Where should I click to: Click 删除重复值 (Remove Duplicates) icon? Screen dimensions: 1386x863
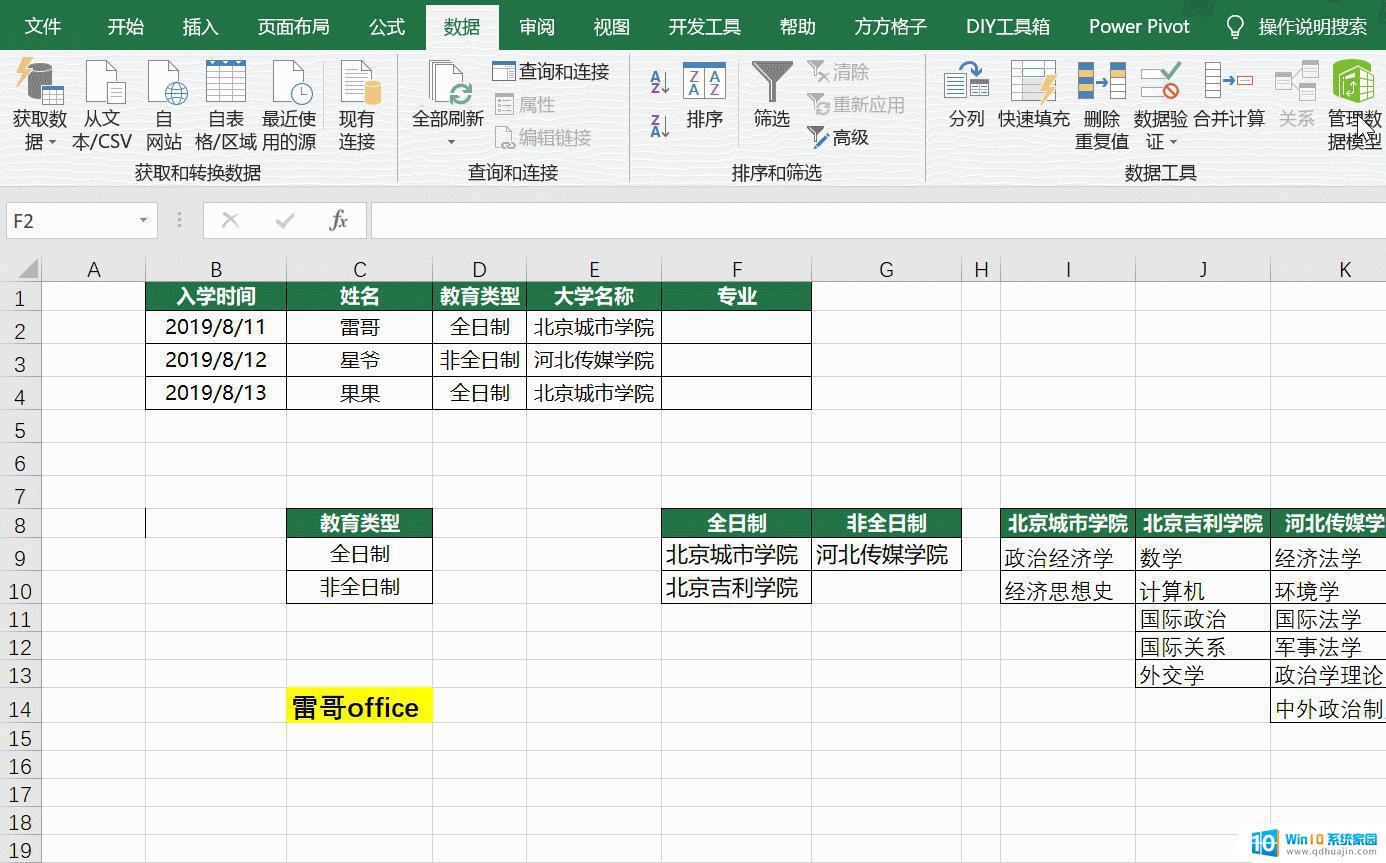pos(1102,82)
